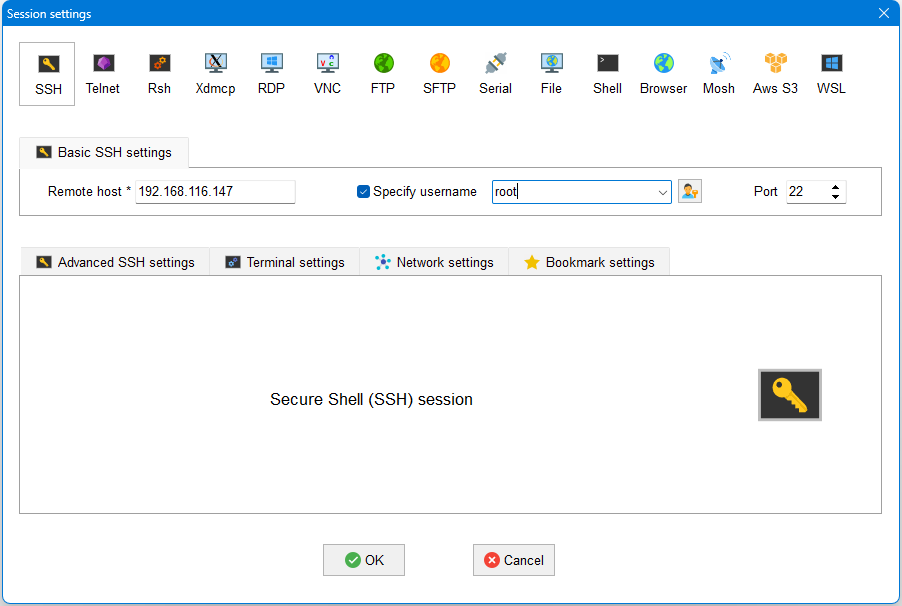
Task: Uncheck the Specify username checkbox
Action: coord(363,191)
